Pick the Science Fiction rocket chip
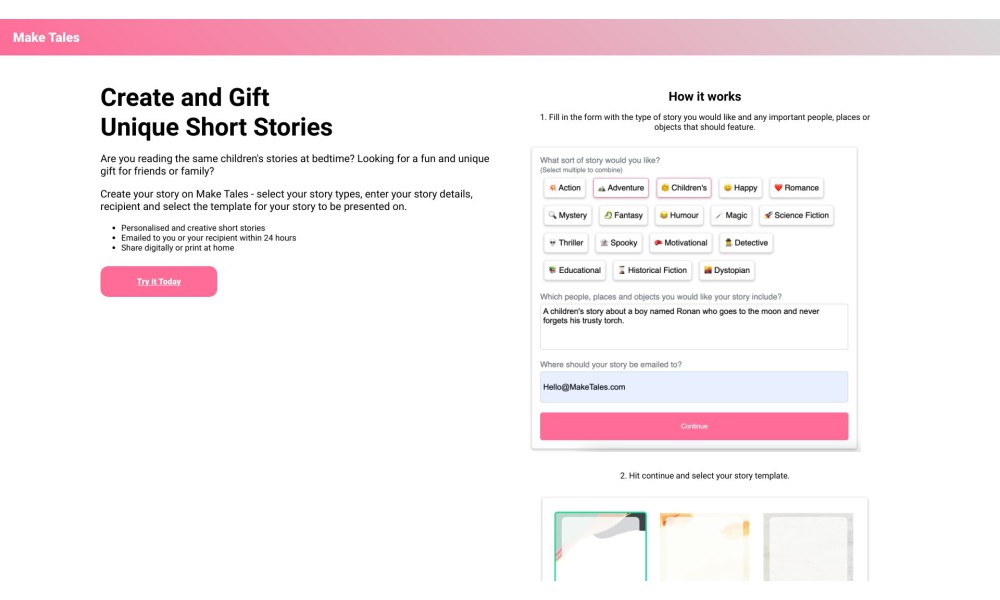 click(x=797, y=215)
